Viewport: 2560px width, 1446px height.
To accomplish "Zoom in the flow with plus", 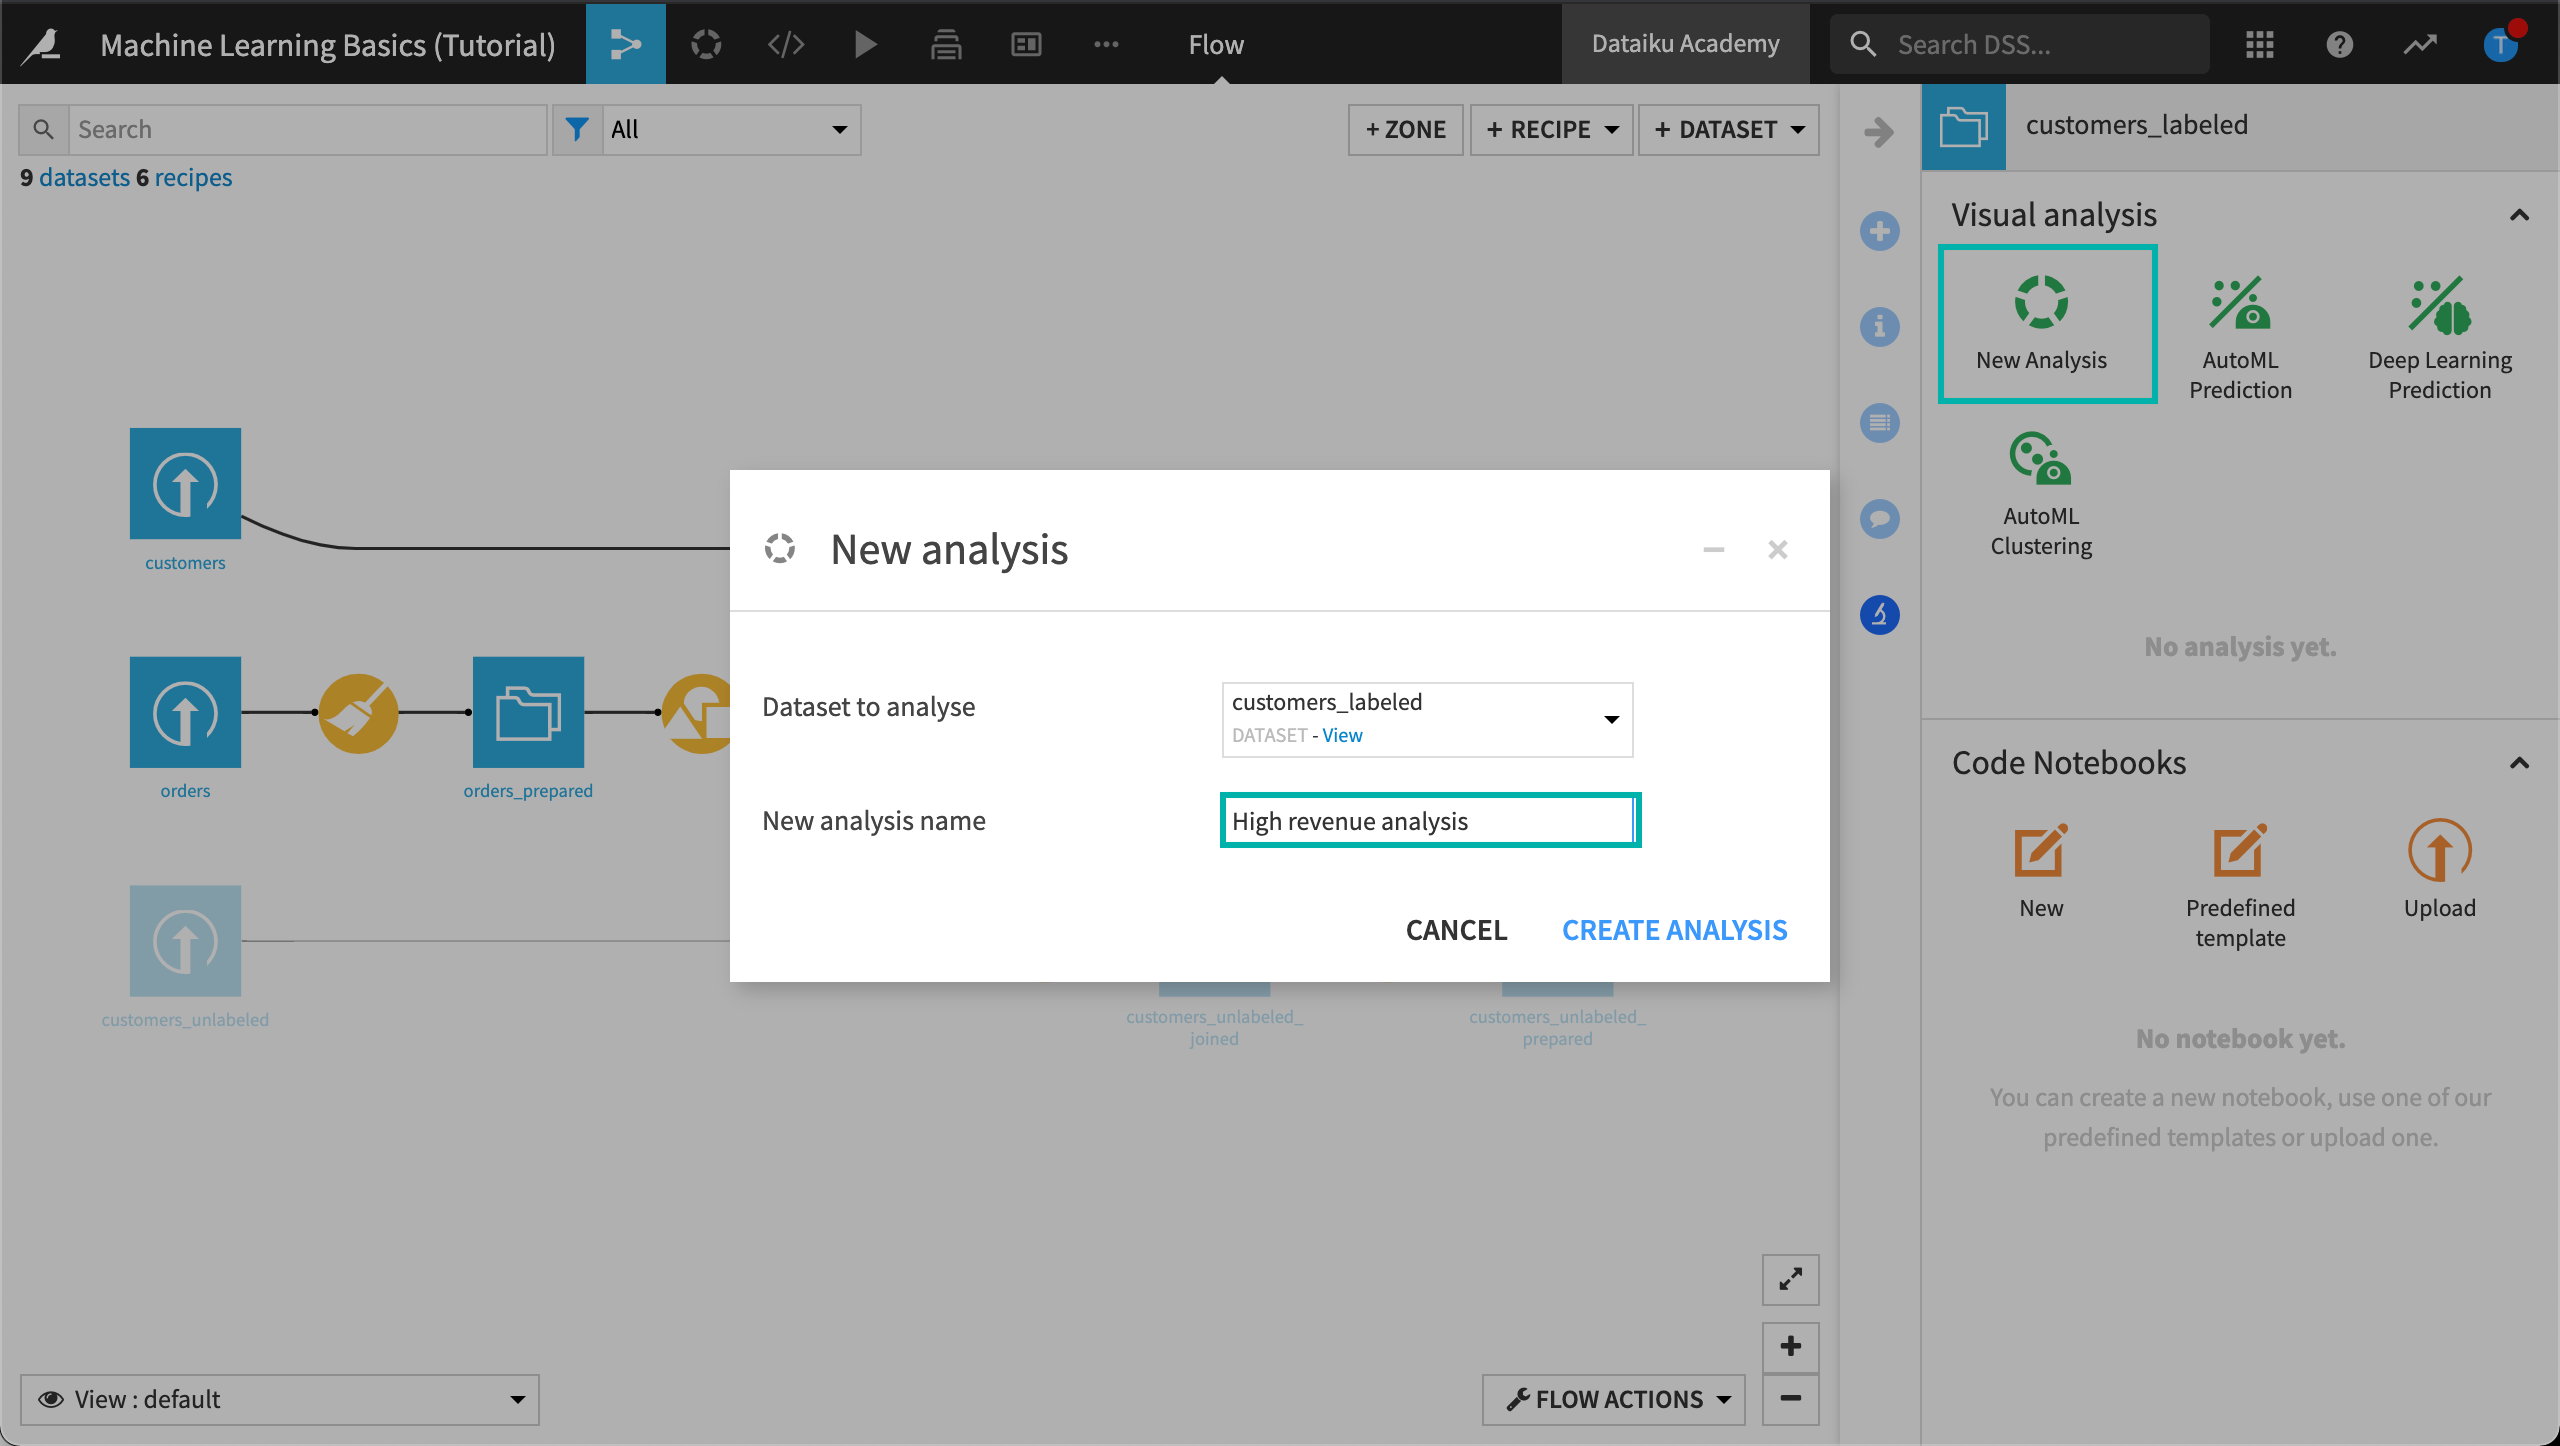I will [1790, 1346].
